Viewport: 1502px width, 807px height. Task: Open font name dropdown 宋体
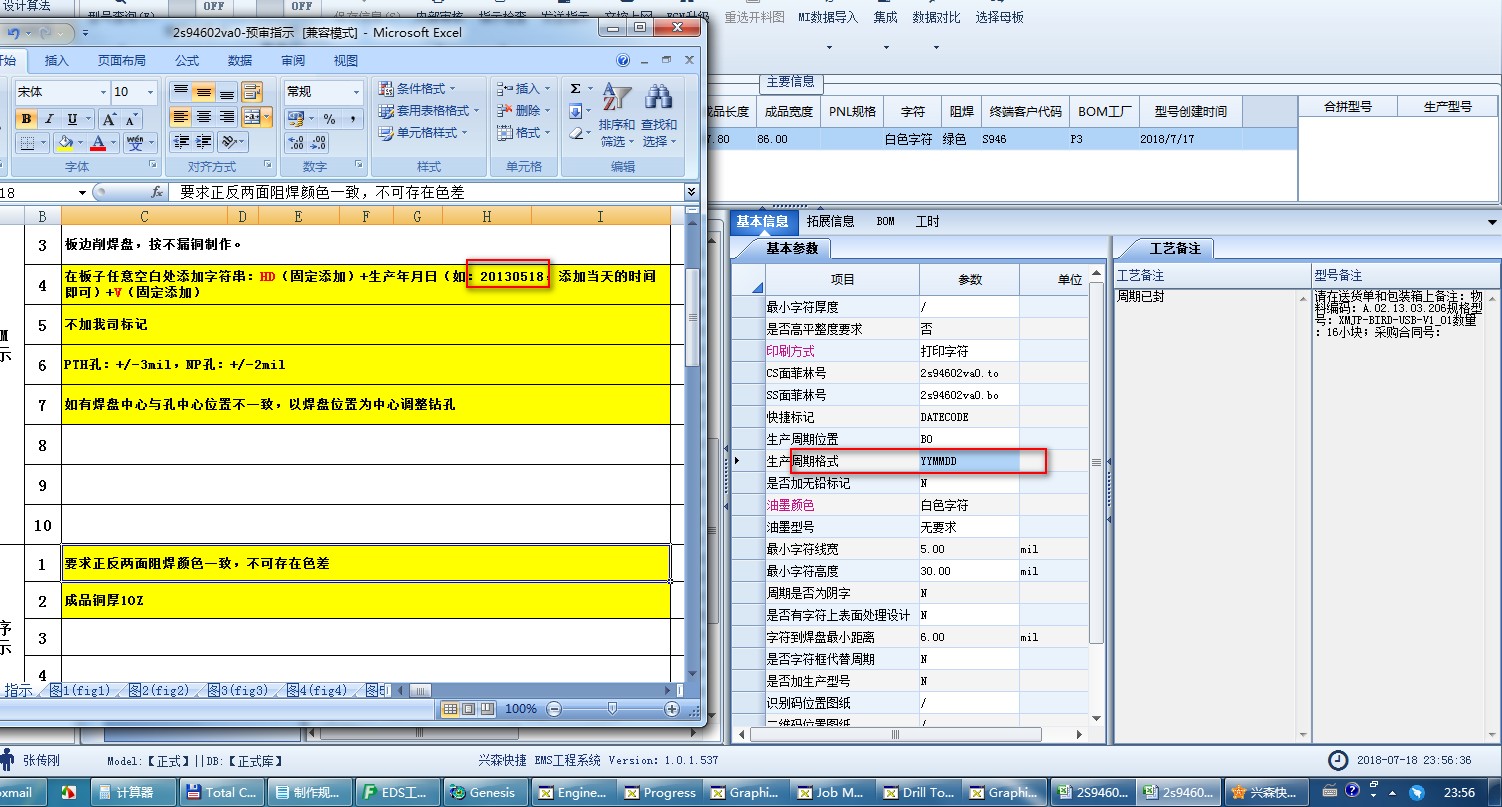coord(102,92)
